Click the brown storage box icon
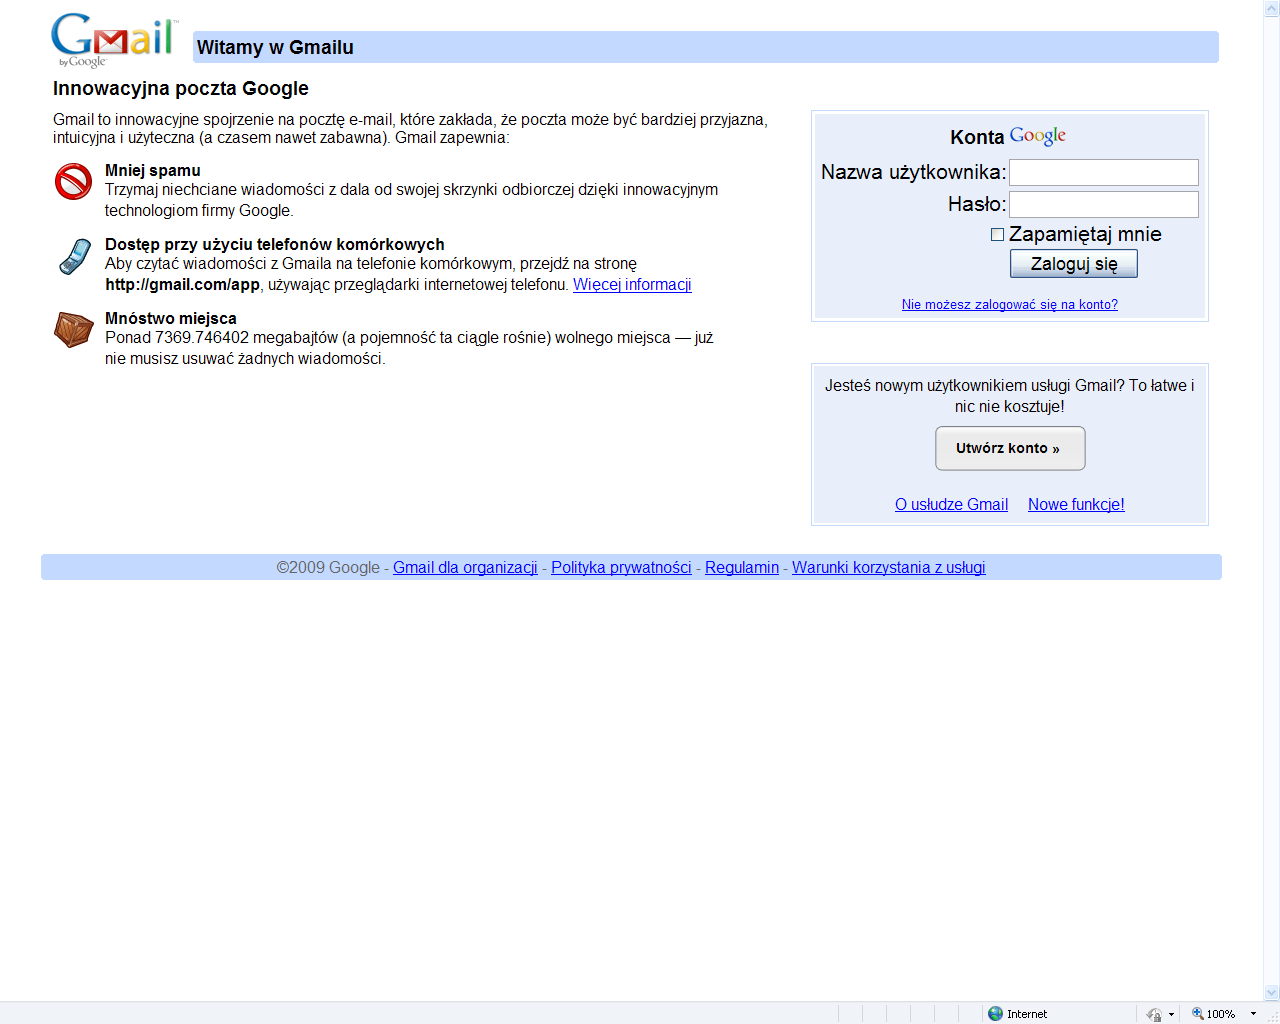Viewport: 1280px width, 1024px height. 74,329
